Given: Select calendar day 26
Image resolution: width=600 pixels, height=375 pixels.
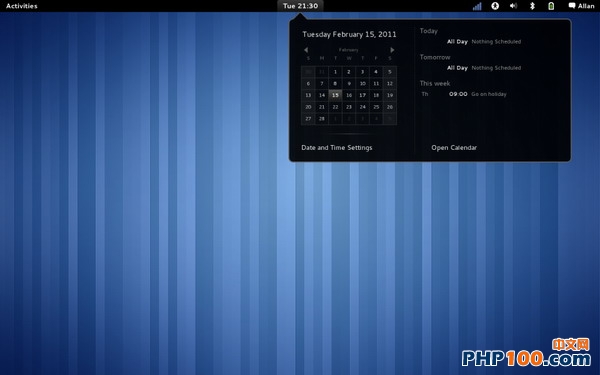Looking at the screenshot, I should 390,107.
